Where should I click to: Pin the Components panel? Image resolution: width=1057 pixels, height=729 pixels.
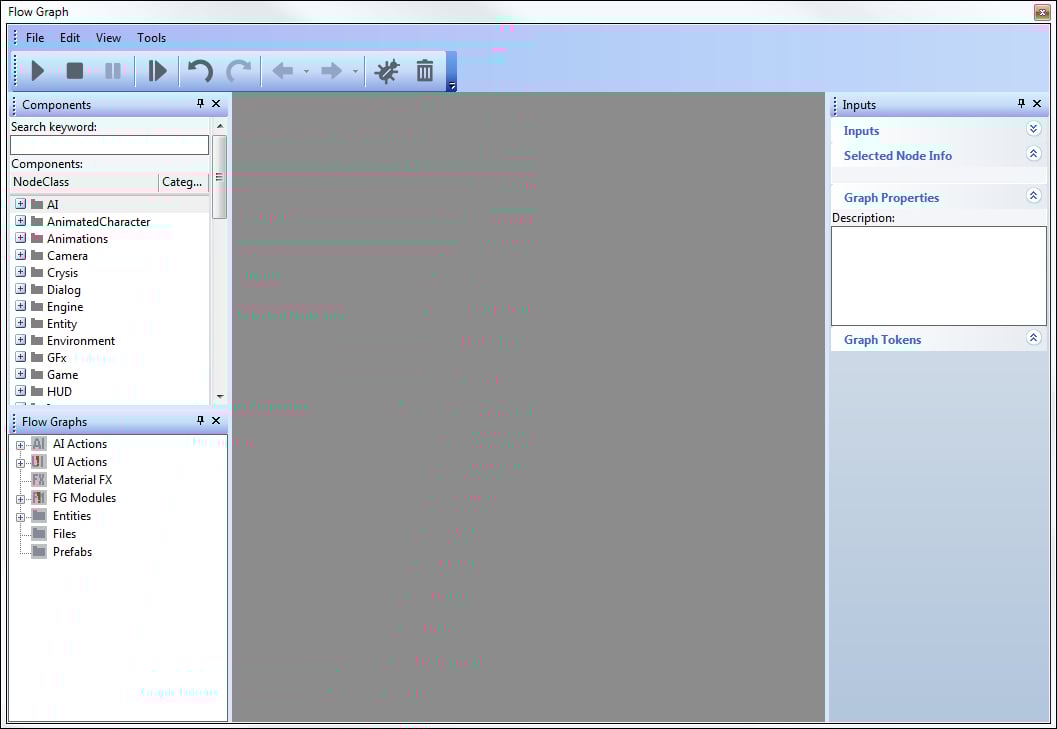pos(200,104)
